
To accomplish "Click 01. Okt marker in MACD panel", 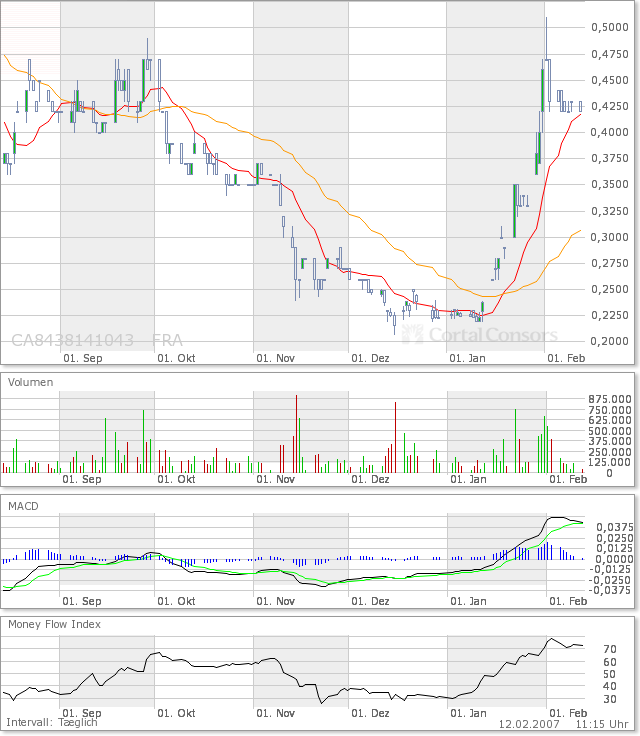I will pyautogui.click(x=179, y=601).
